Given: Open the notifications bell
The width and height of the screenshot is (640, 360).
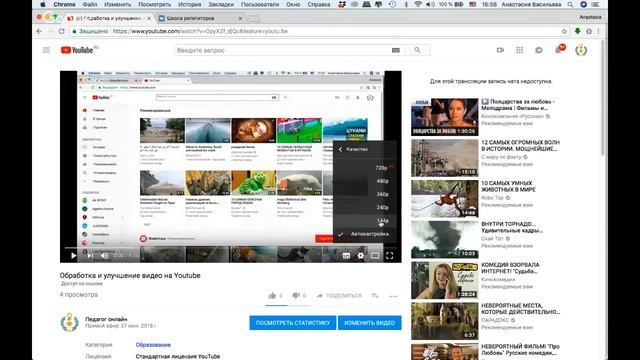Looking at the screenshot, I should (x=558, y=50).
